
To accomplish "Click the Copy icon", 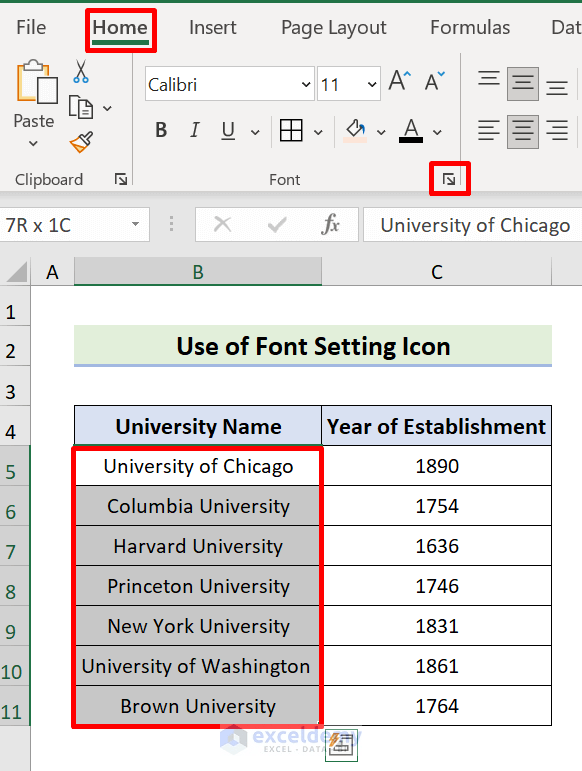I will coord(81,108).
